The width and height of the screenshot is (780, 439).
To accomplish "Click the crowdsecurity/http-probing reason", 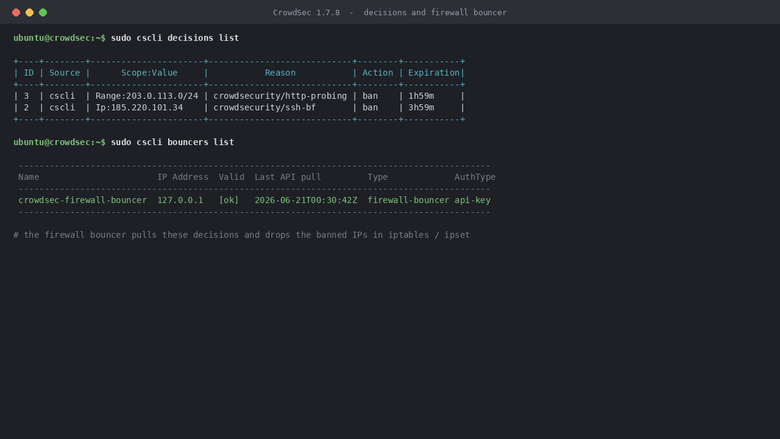I will coord(280,96).
